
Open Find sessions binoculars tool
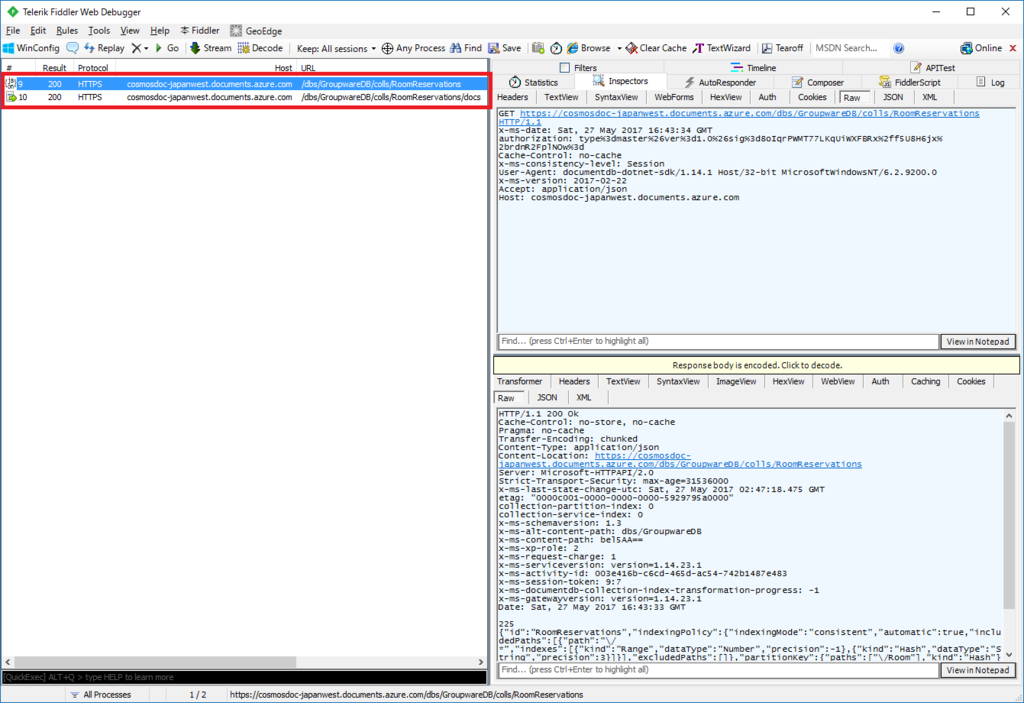coord(466,48)
